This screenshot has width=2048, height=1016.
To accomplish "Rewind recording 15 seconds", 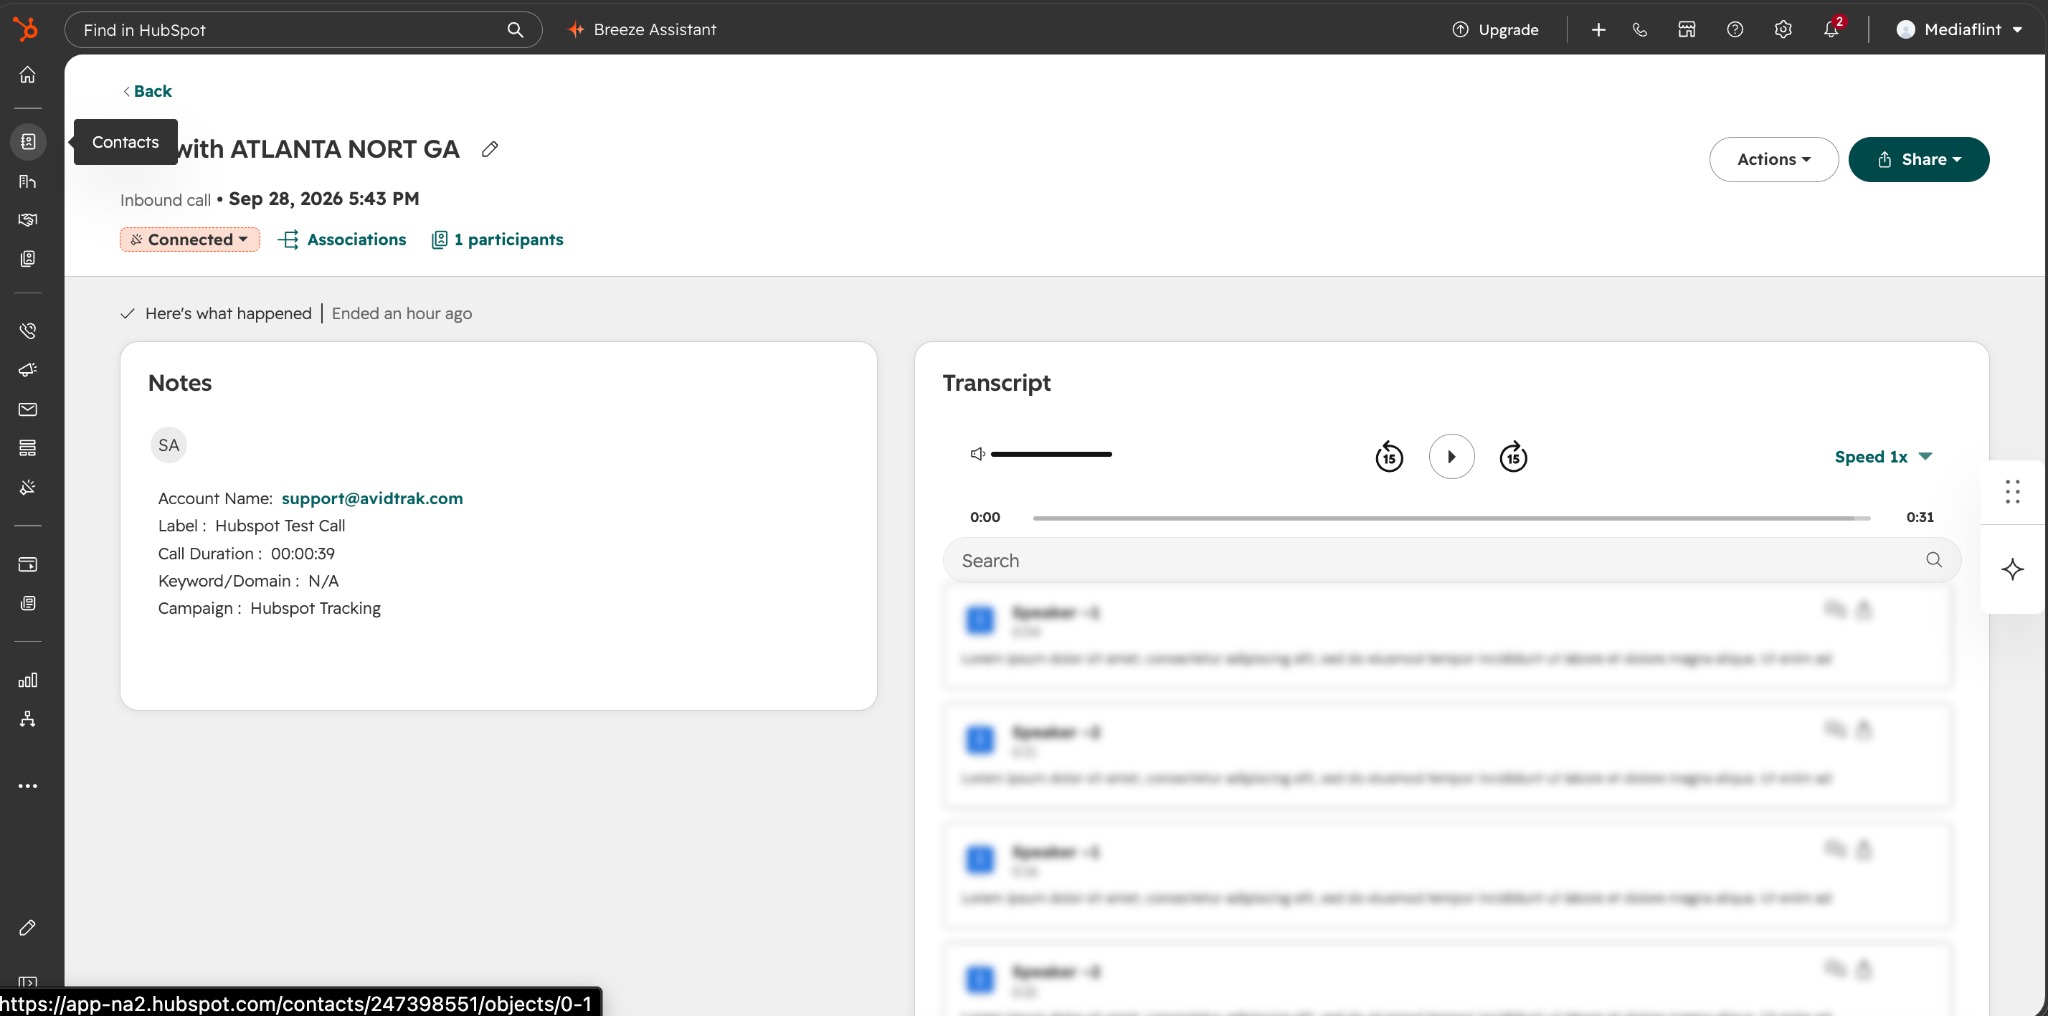I will tap(1389, 457).
